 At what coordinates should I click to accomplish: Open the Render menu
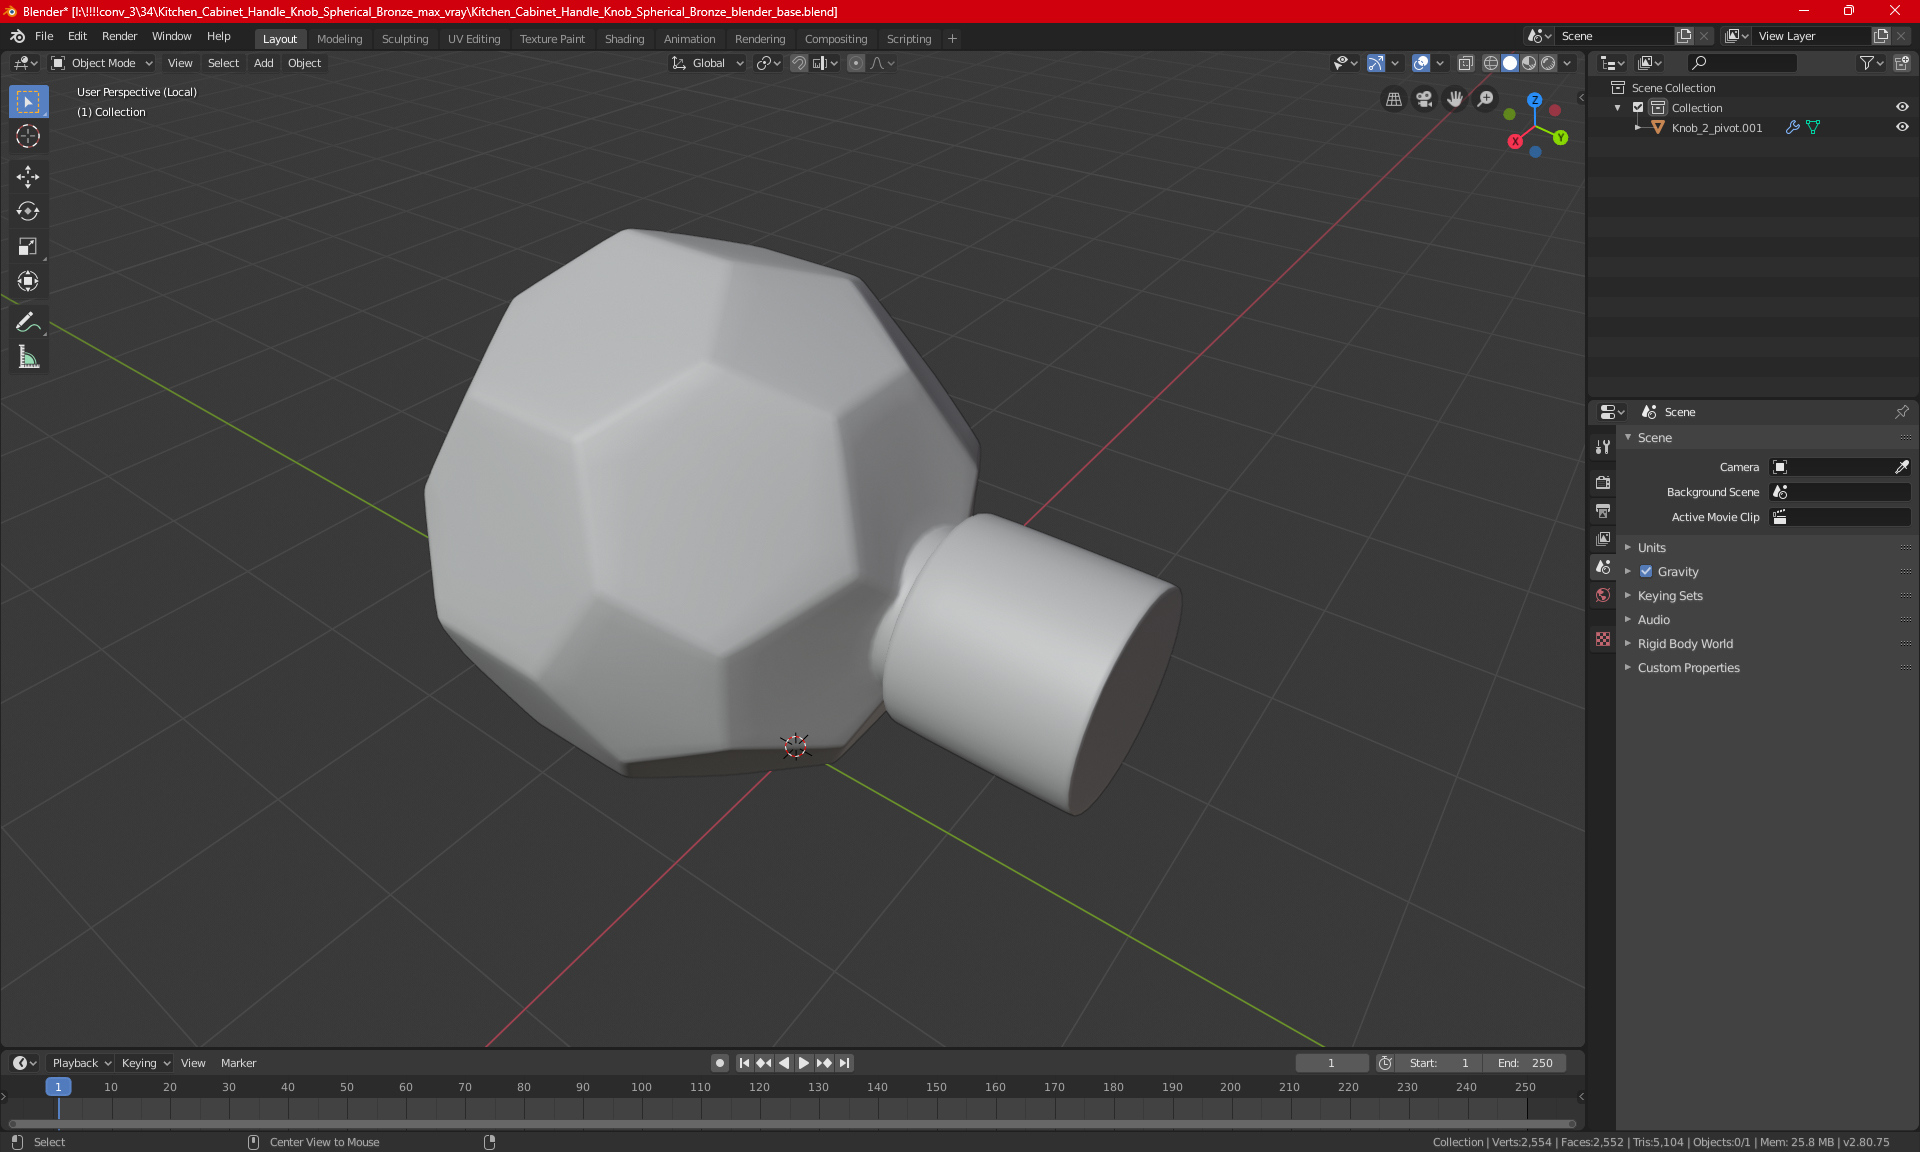tap(119, 36)
